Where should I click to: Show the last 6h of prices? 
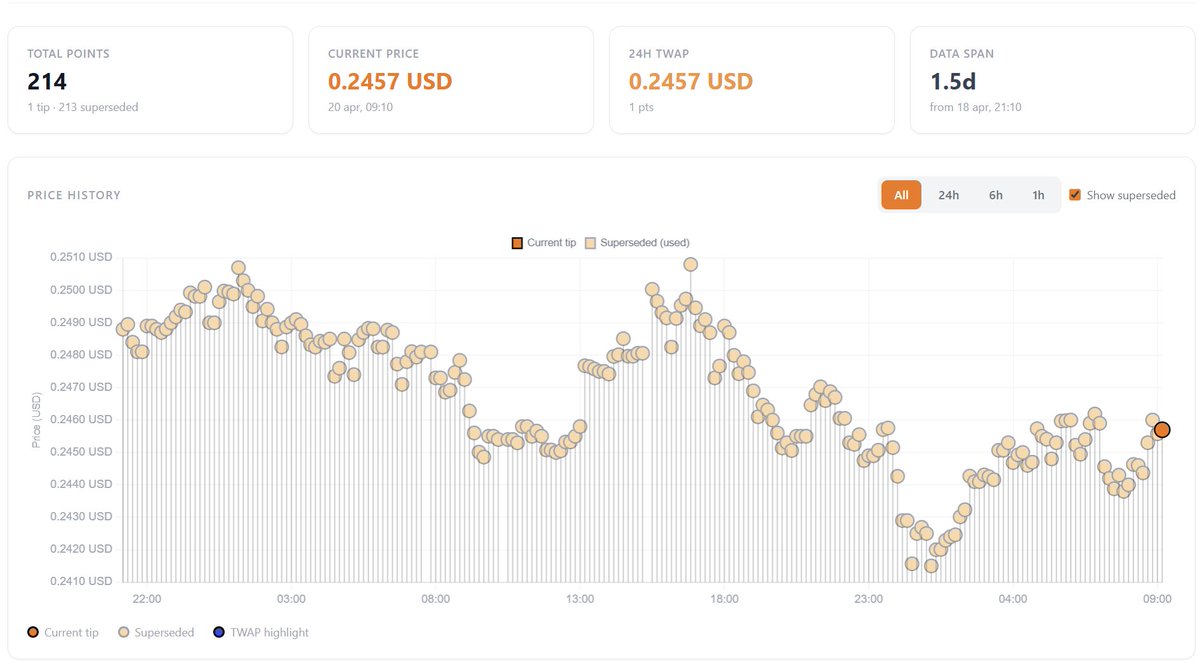pos(996,195)
